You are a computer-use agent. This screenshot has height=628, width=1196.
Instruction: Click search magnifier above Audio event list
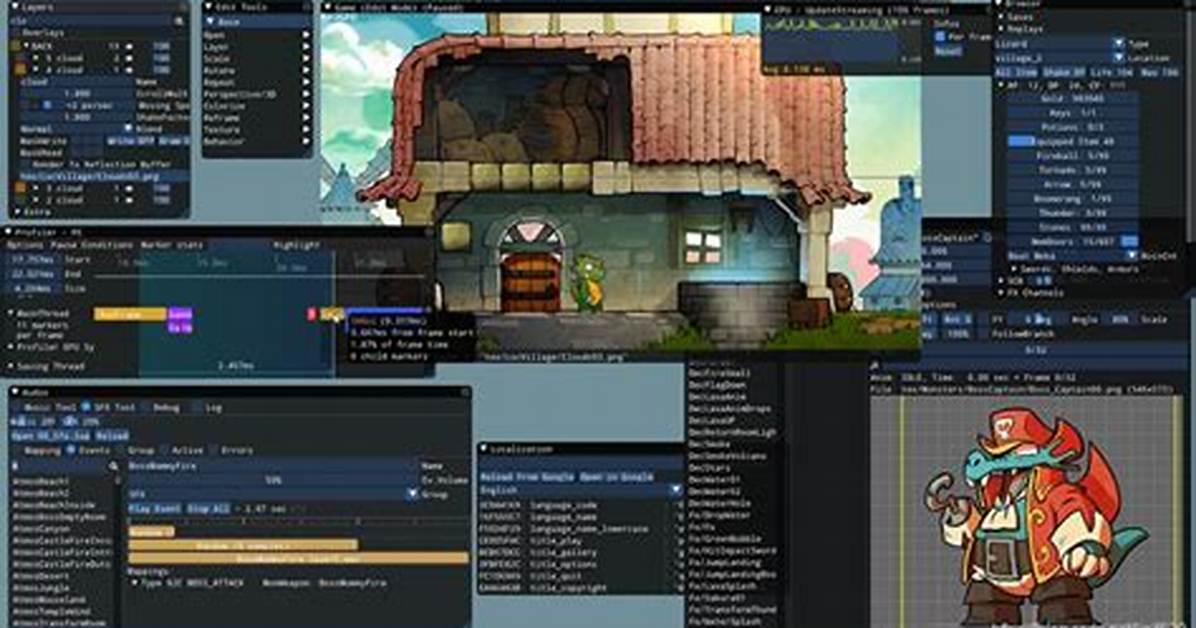coord(113,466)
